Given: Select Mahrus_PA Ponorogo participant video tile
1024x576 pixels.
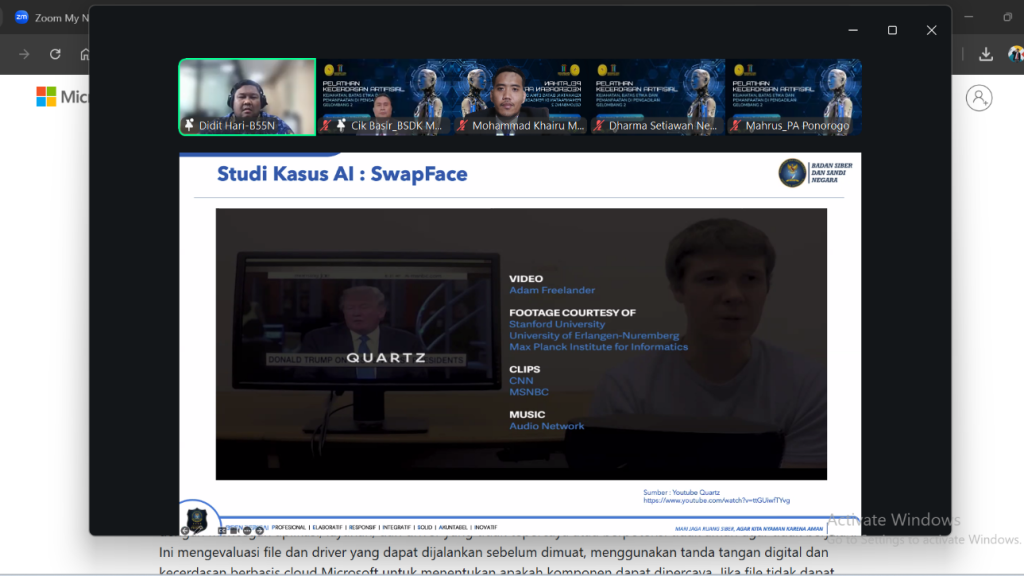Looking at the screenshot, I should pos(793,97).
